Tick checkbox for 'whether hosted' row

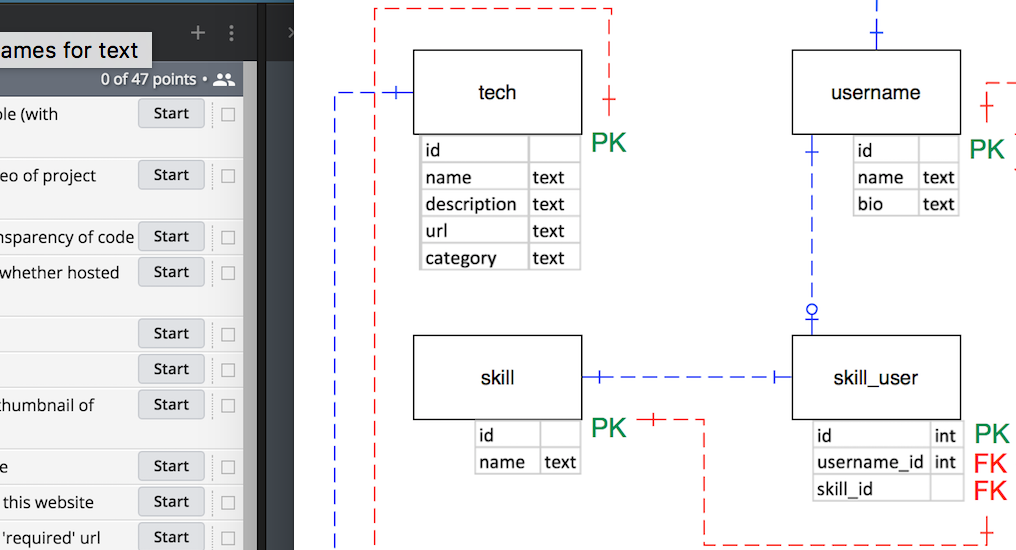228,273
